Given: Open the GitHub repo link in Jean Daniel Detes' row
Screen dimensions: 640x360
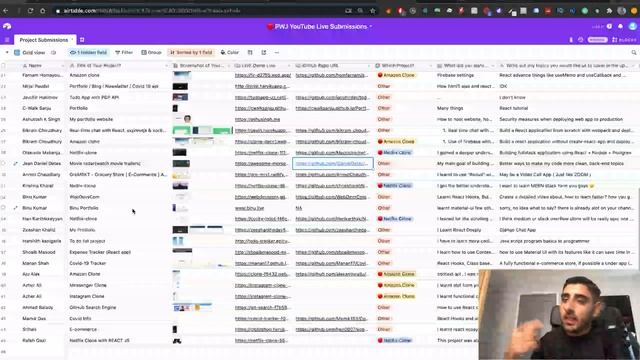Looking at the screenshot, I should point(332,163).
